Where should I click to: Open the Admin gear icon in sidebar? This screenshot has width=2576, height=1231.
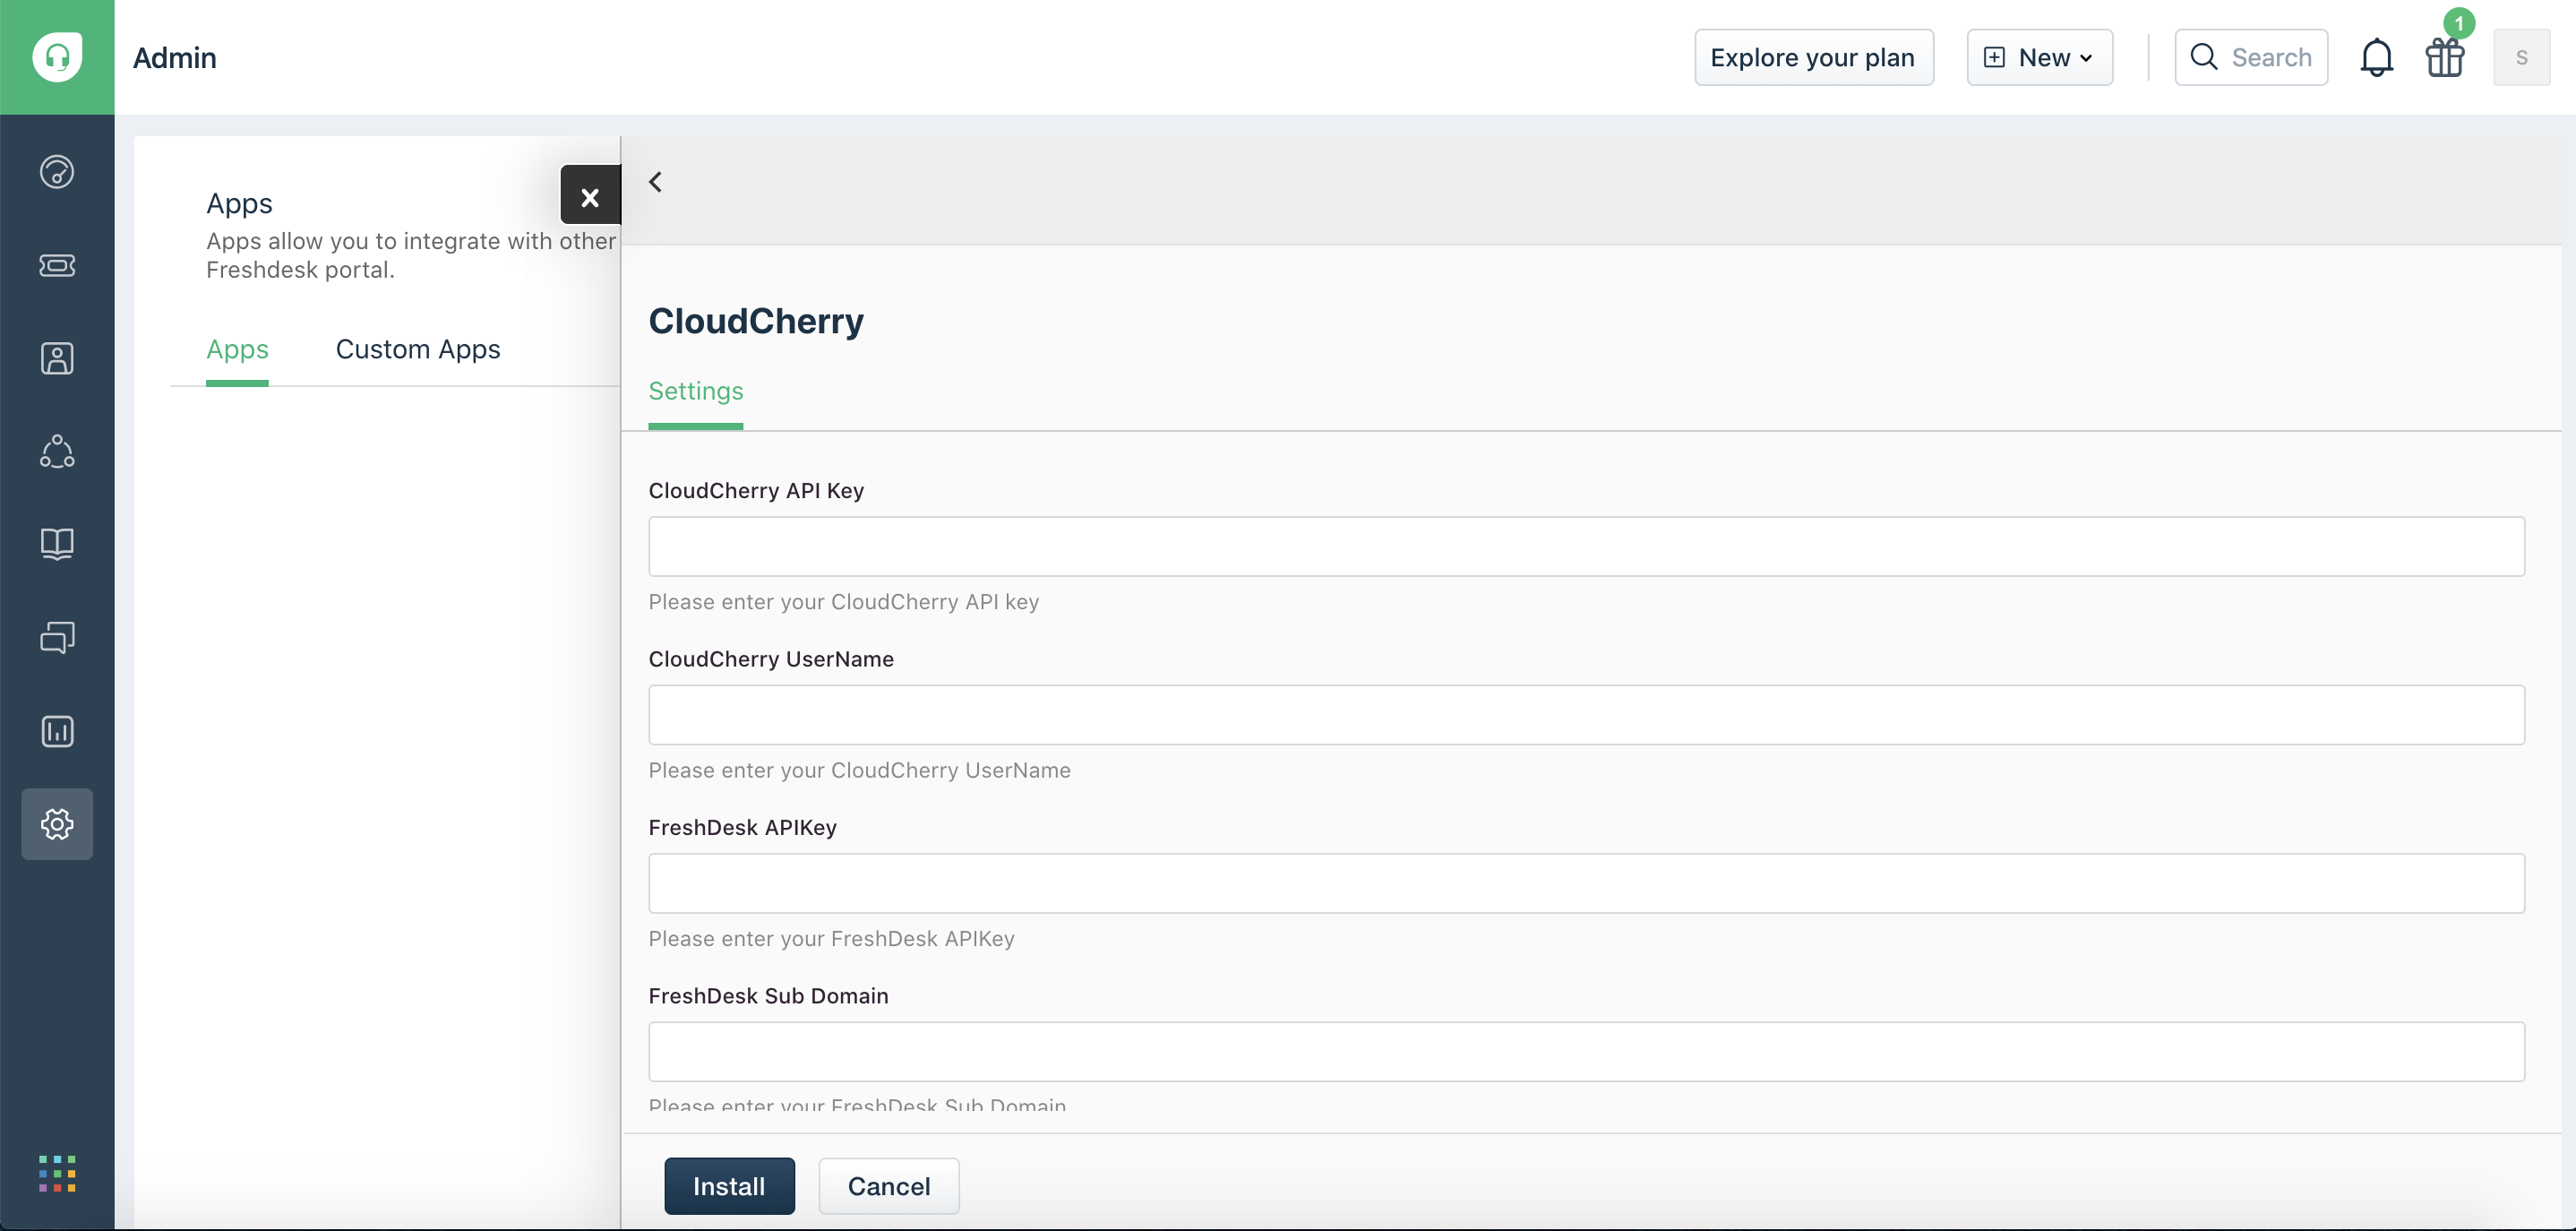(x=57, y=824)
